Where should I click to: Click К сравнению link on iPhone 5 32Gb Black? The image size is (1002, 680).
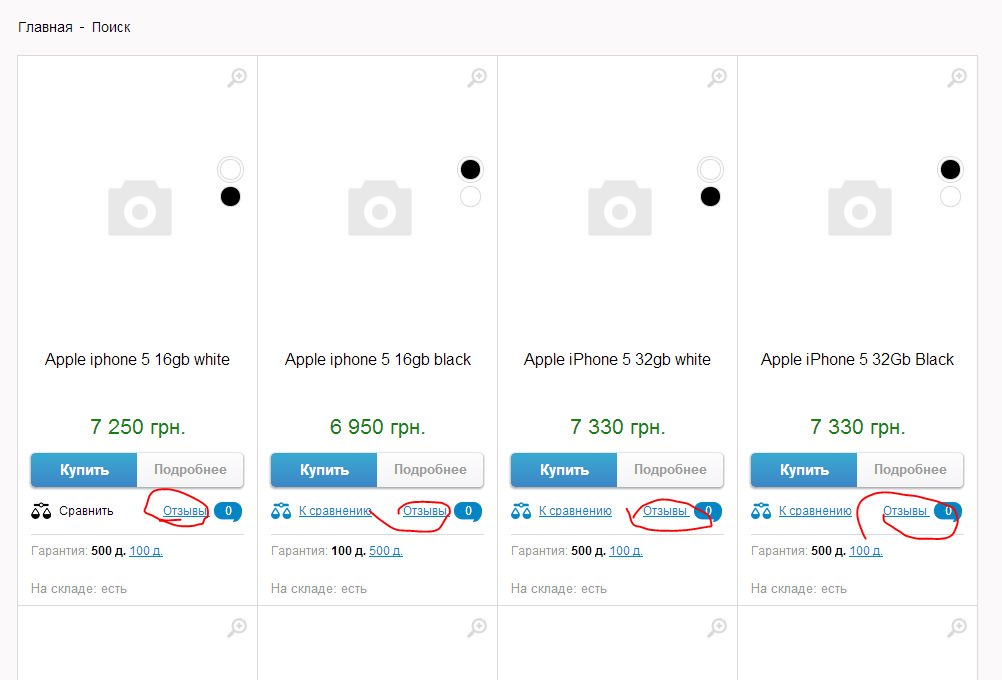pos(815,511)
